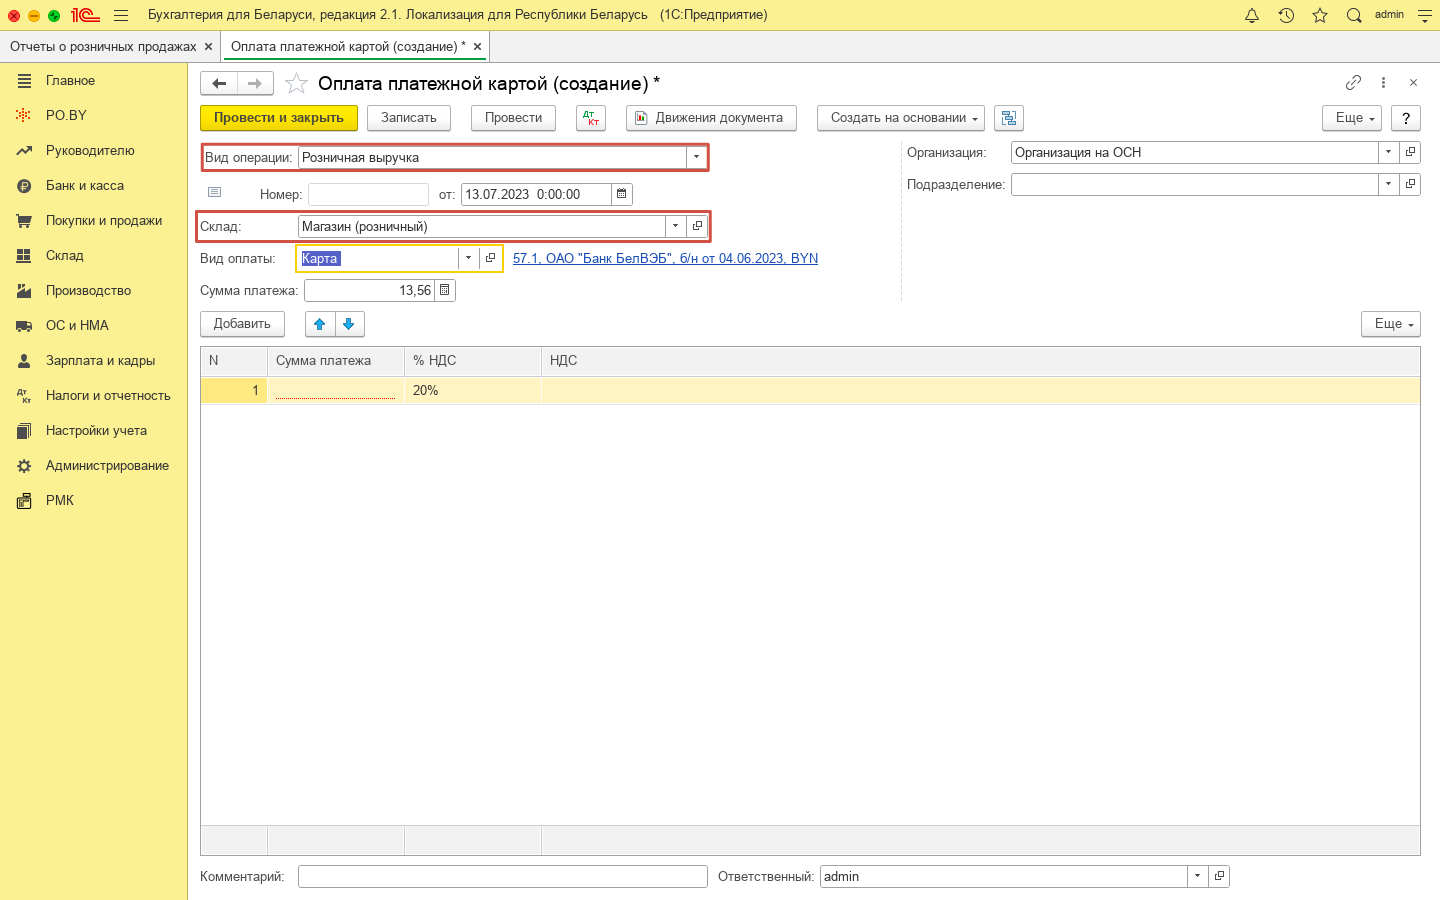Open Создать на основании menu
The image size is (1440, 900).
[900, 118]
